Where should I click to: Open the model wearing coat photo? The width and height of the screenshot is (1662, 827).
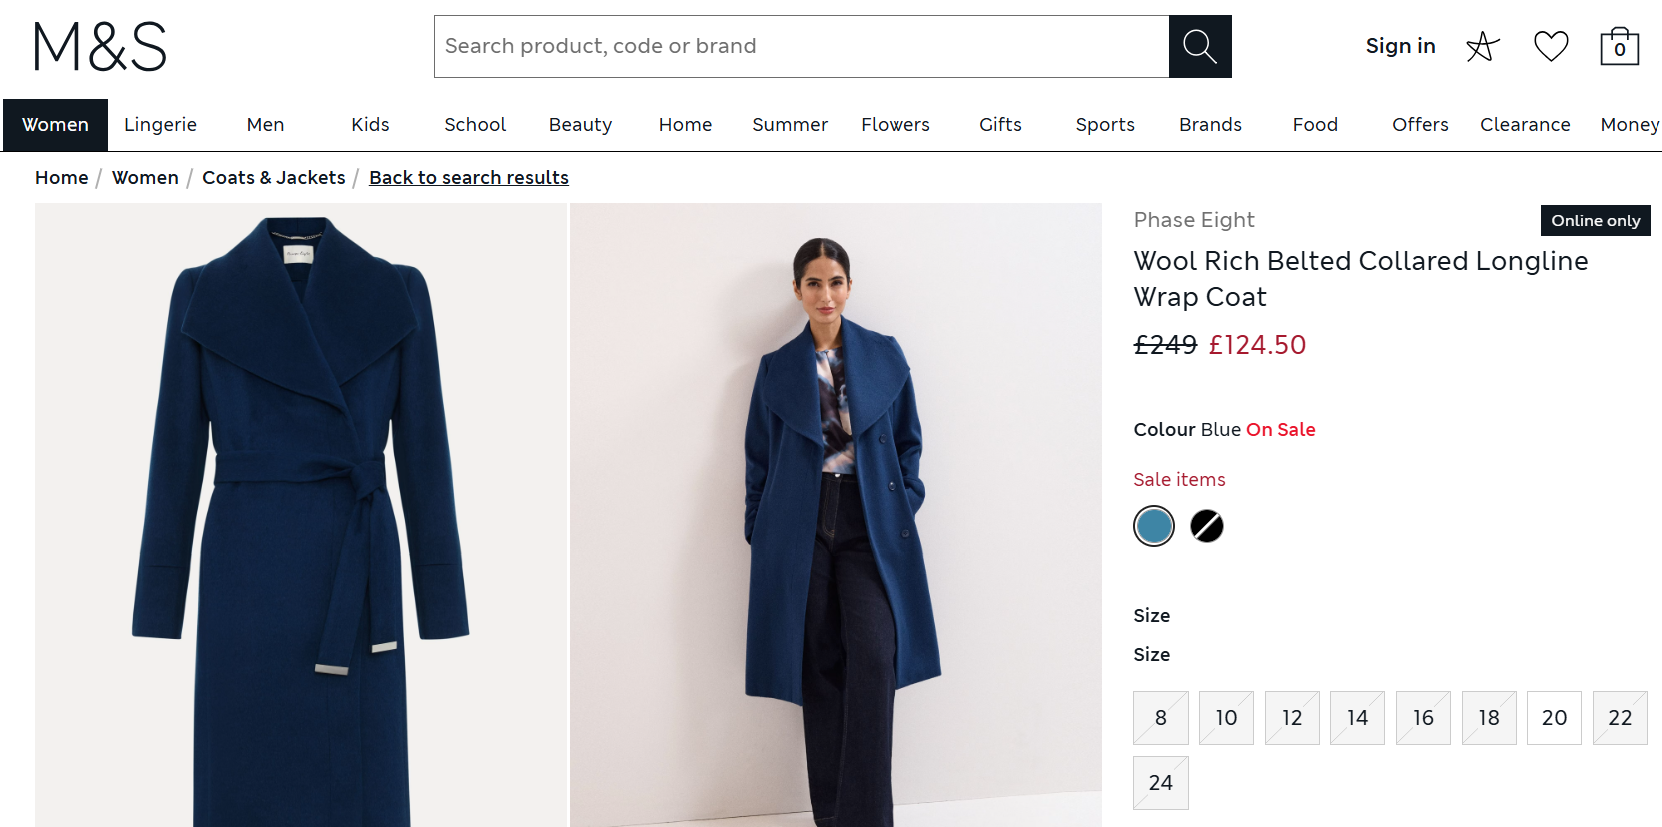(836, 515)
